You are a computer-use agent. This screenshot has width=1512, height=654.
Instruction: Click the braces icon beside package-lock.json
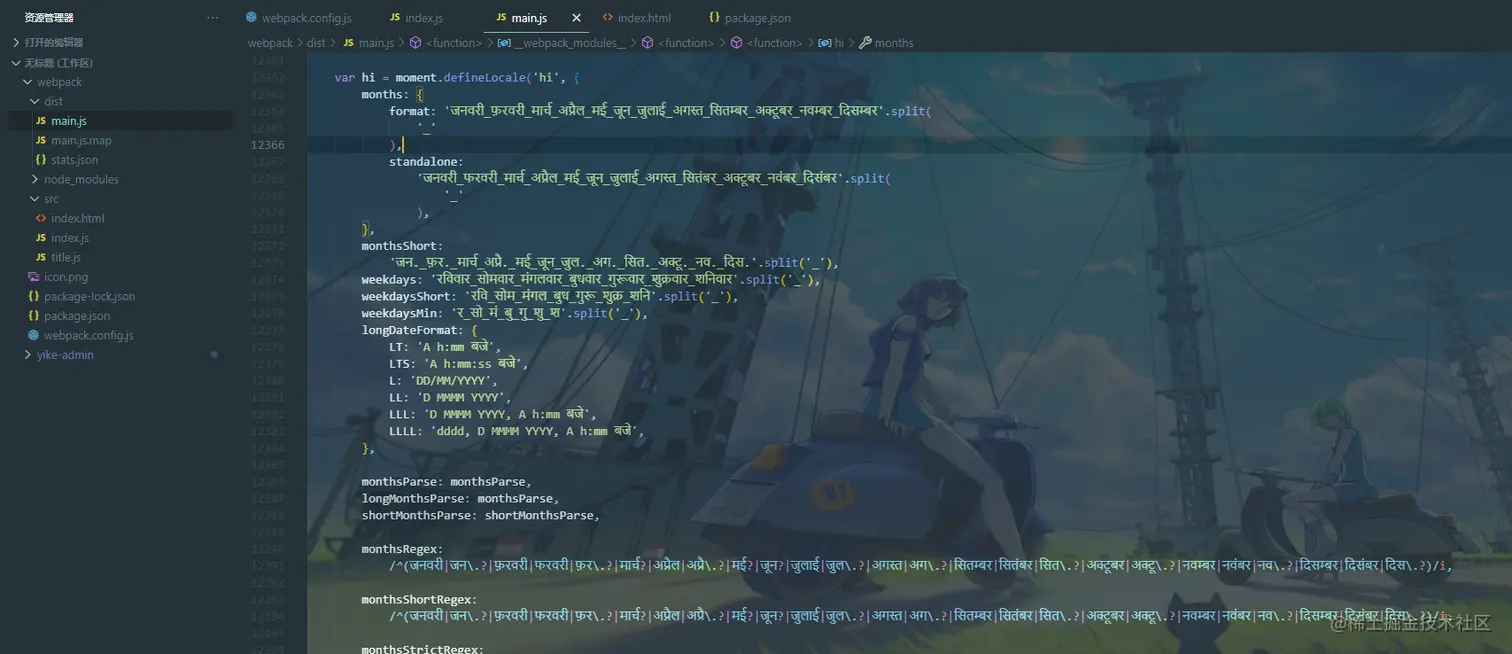(x=34, y=296)
